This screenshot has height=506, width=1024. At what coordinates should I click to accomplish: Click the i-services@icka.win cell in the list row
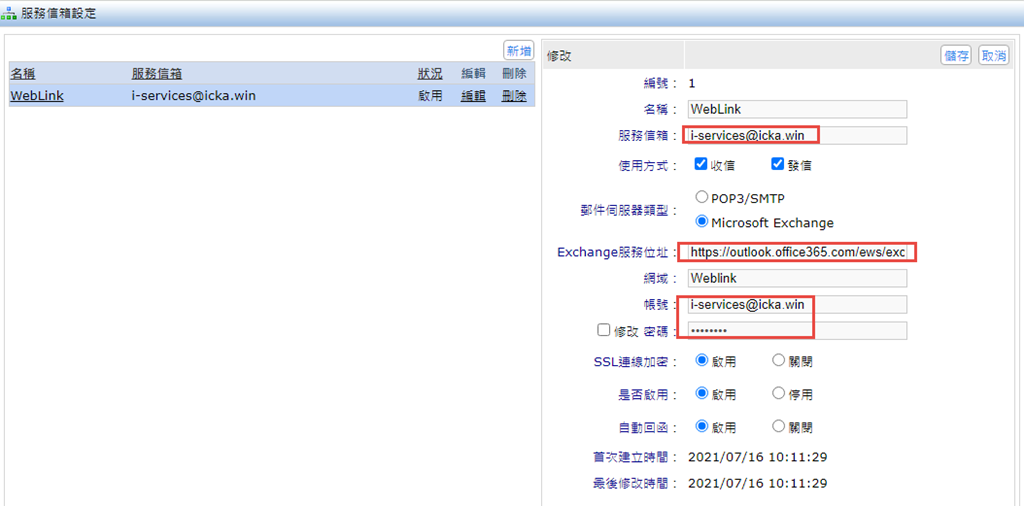click(x=193, y=96)
